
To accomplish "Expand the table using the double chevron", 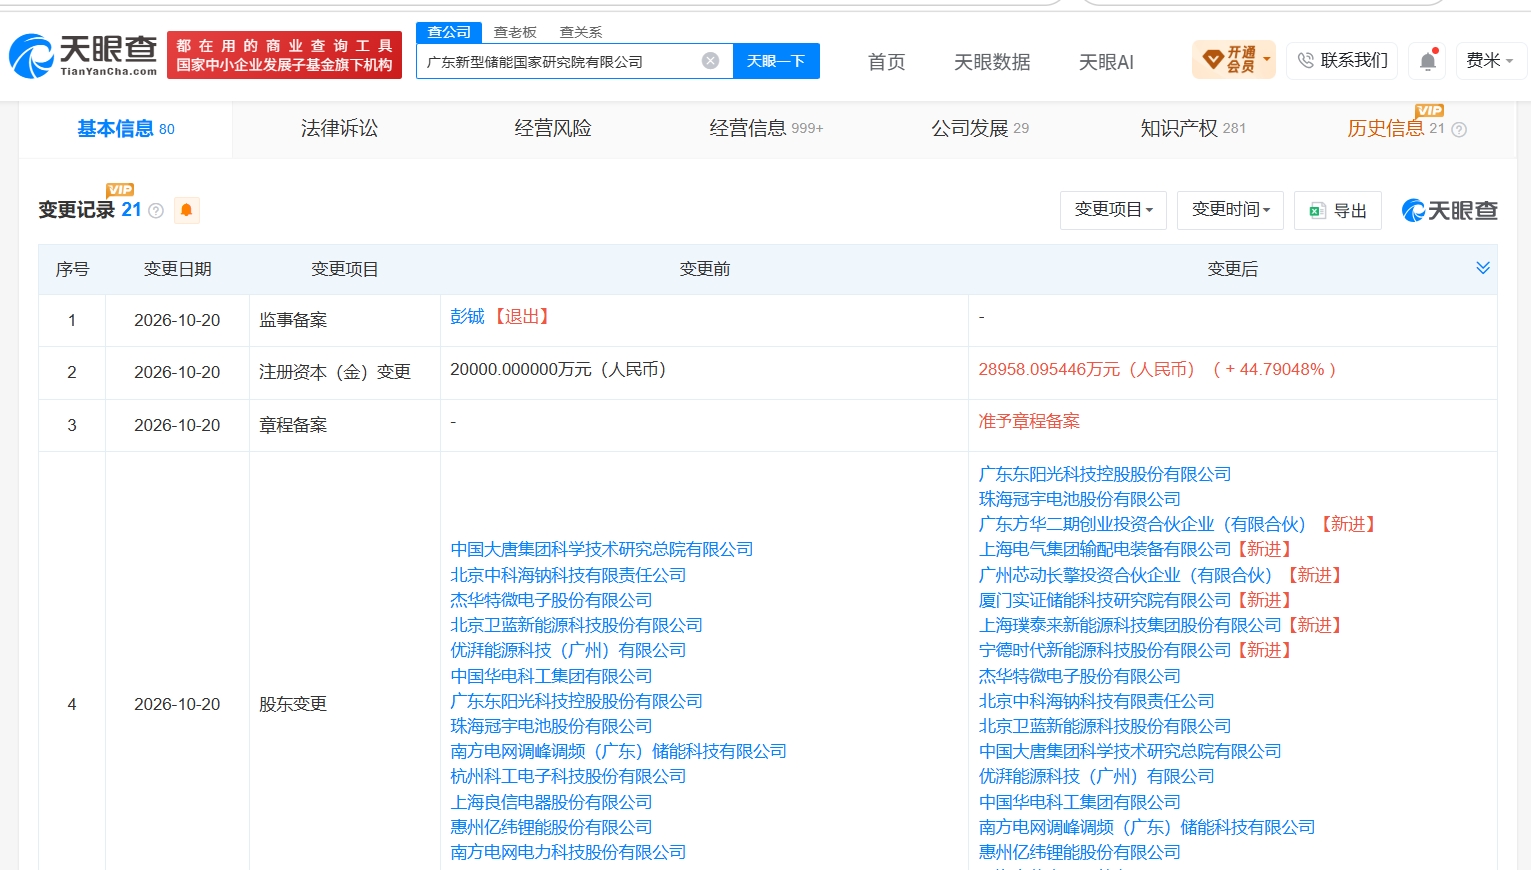I will (1483, 268).
